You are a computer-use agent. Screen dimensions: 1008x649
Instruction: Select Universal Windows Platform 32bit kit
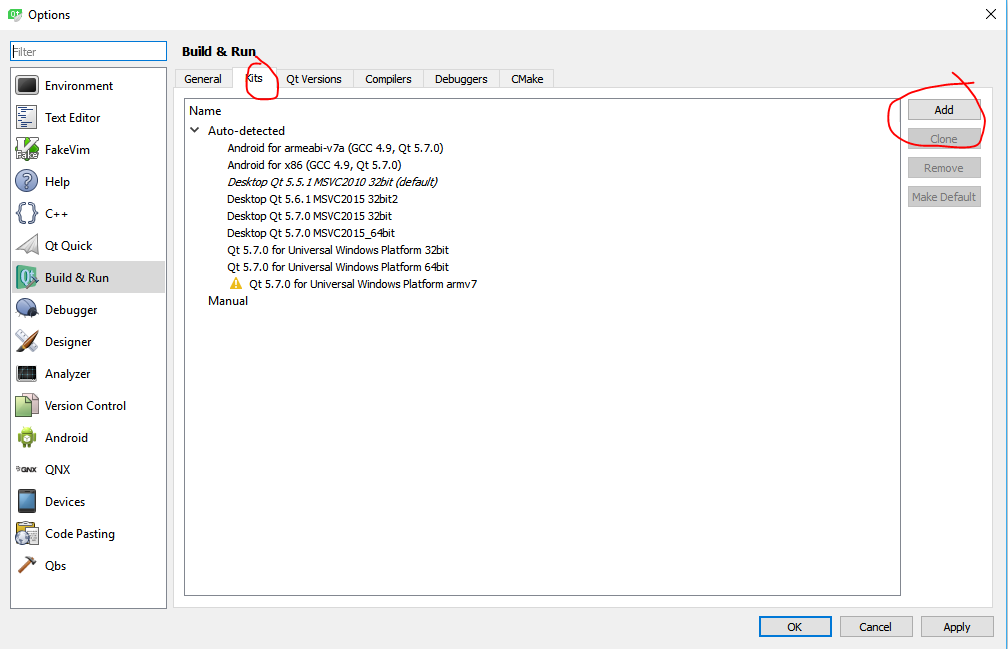(338, 250)
